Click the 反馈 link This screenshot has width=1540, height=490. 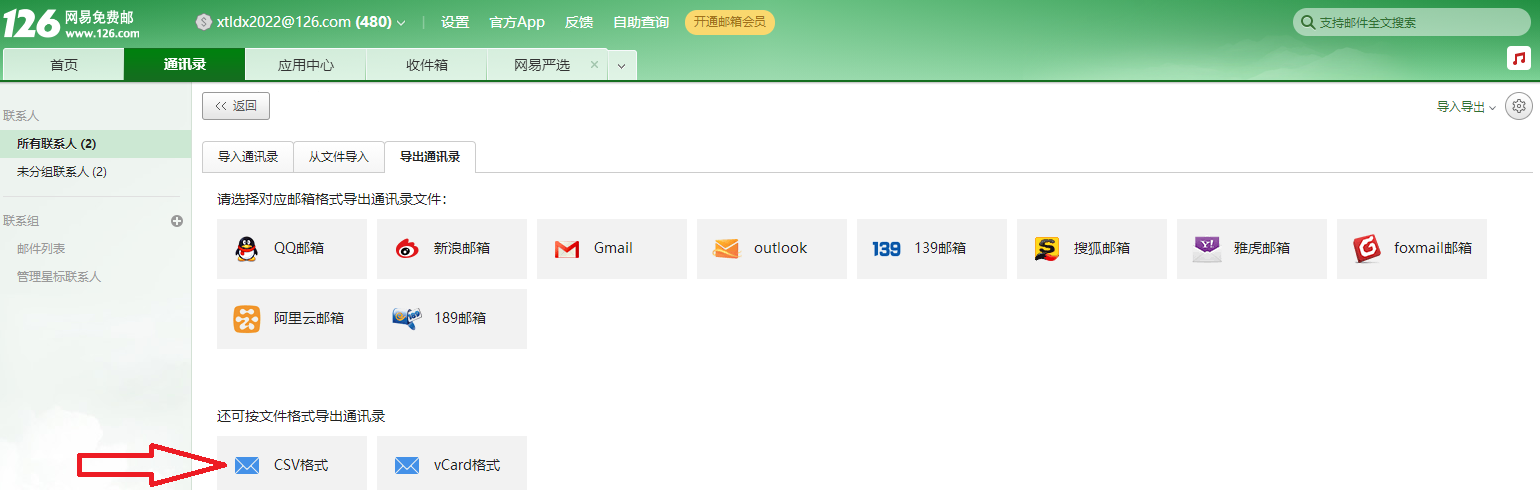(x=579, y=22)
